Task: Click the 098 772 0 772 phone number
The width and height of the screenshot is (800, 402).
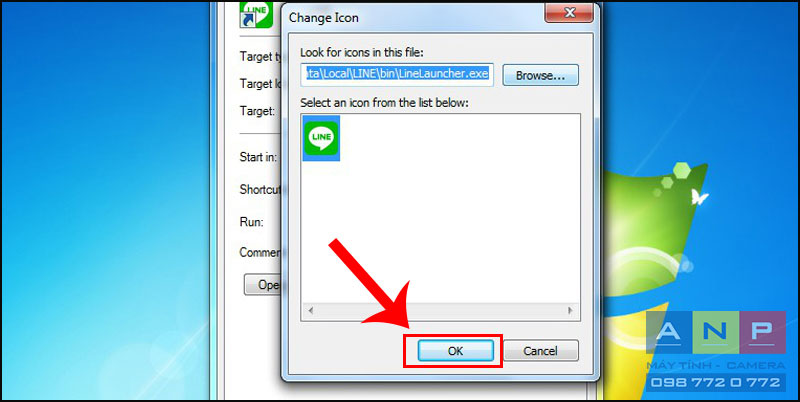Action: (716, 382)
